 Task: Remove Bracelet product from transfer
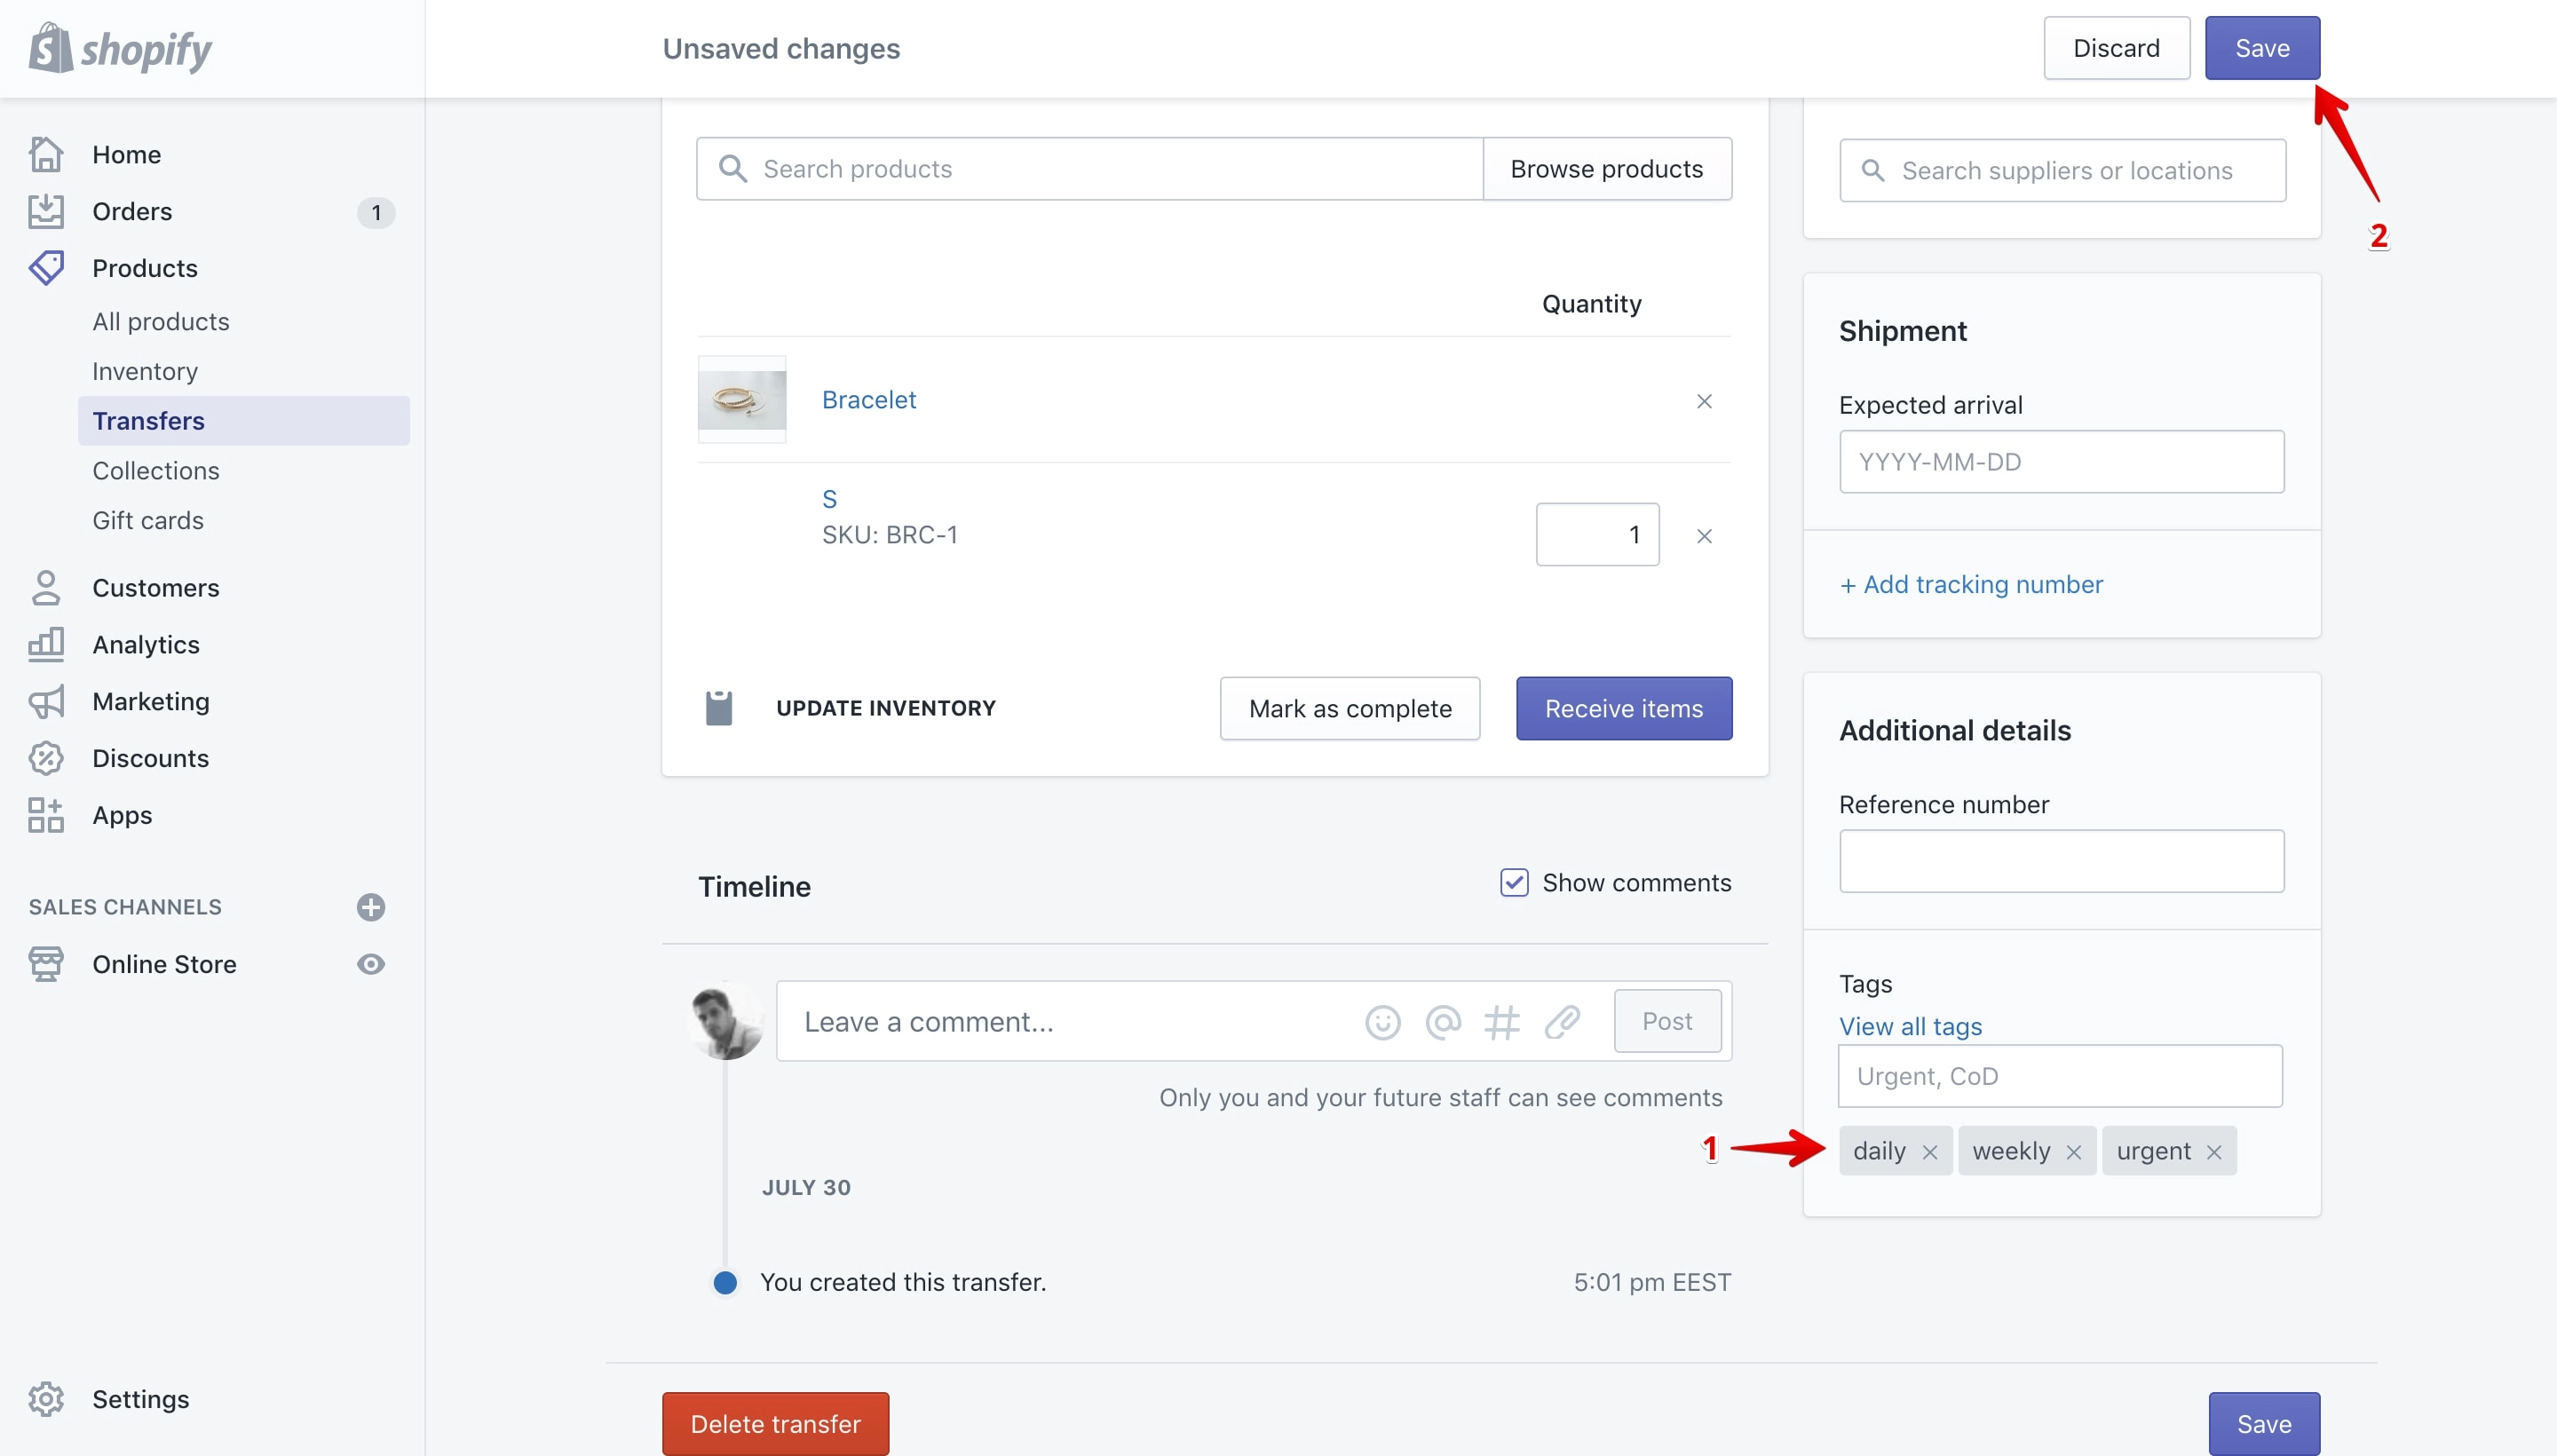pos(1705,401)
